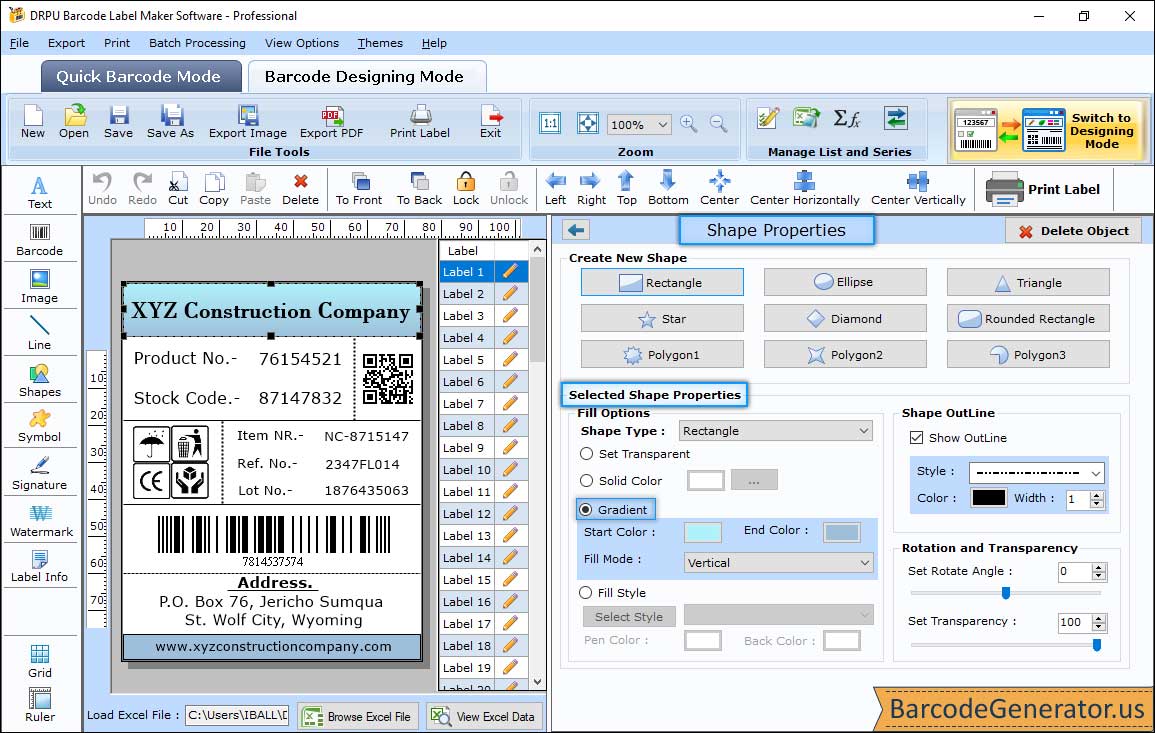Viewport: 1155px width, 733px height.
Task: Toggle the Show OutLine checkbox
Action: [x=916, y=438]
